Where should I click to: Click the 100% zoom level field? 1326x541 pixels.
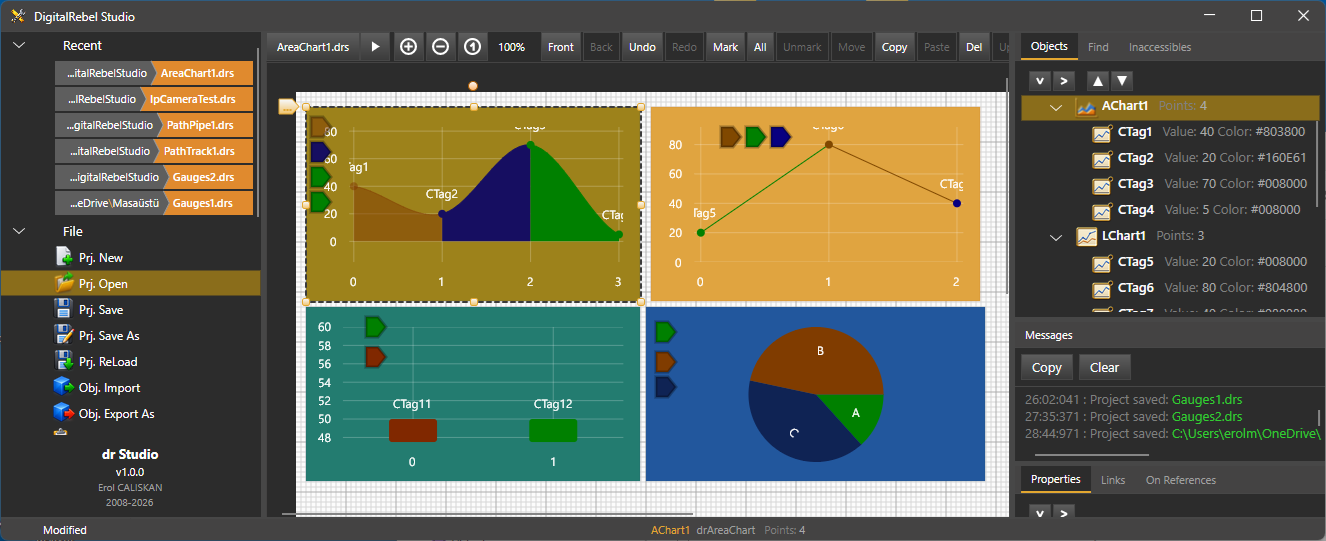coord(512,47)
